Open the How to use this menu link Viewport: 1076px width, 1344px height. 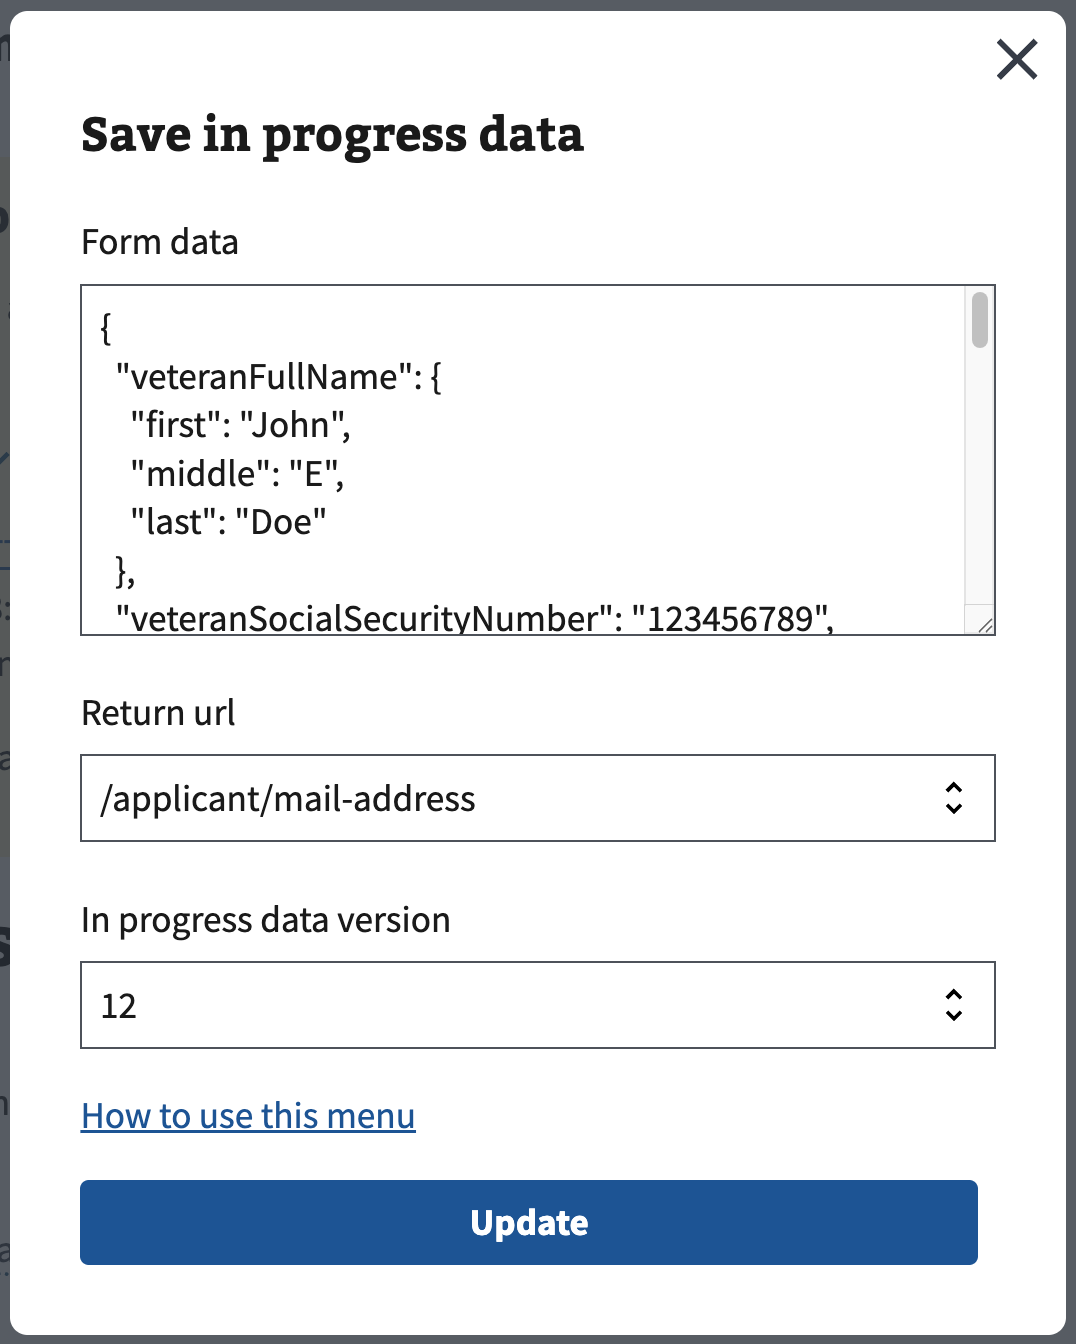(248, 1115)
